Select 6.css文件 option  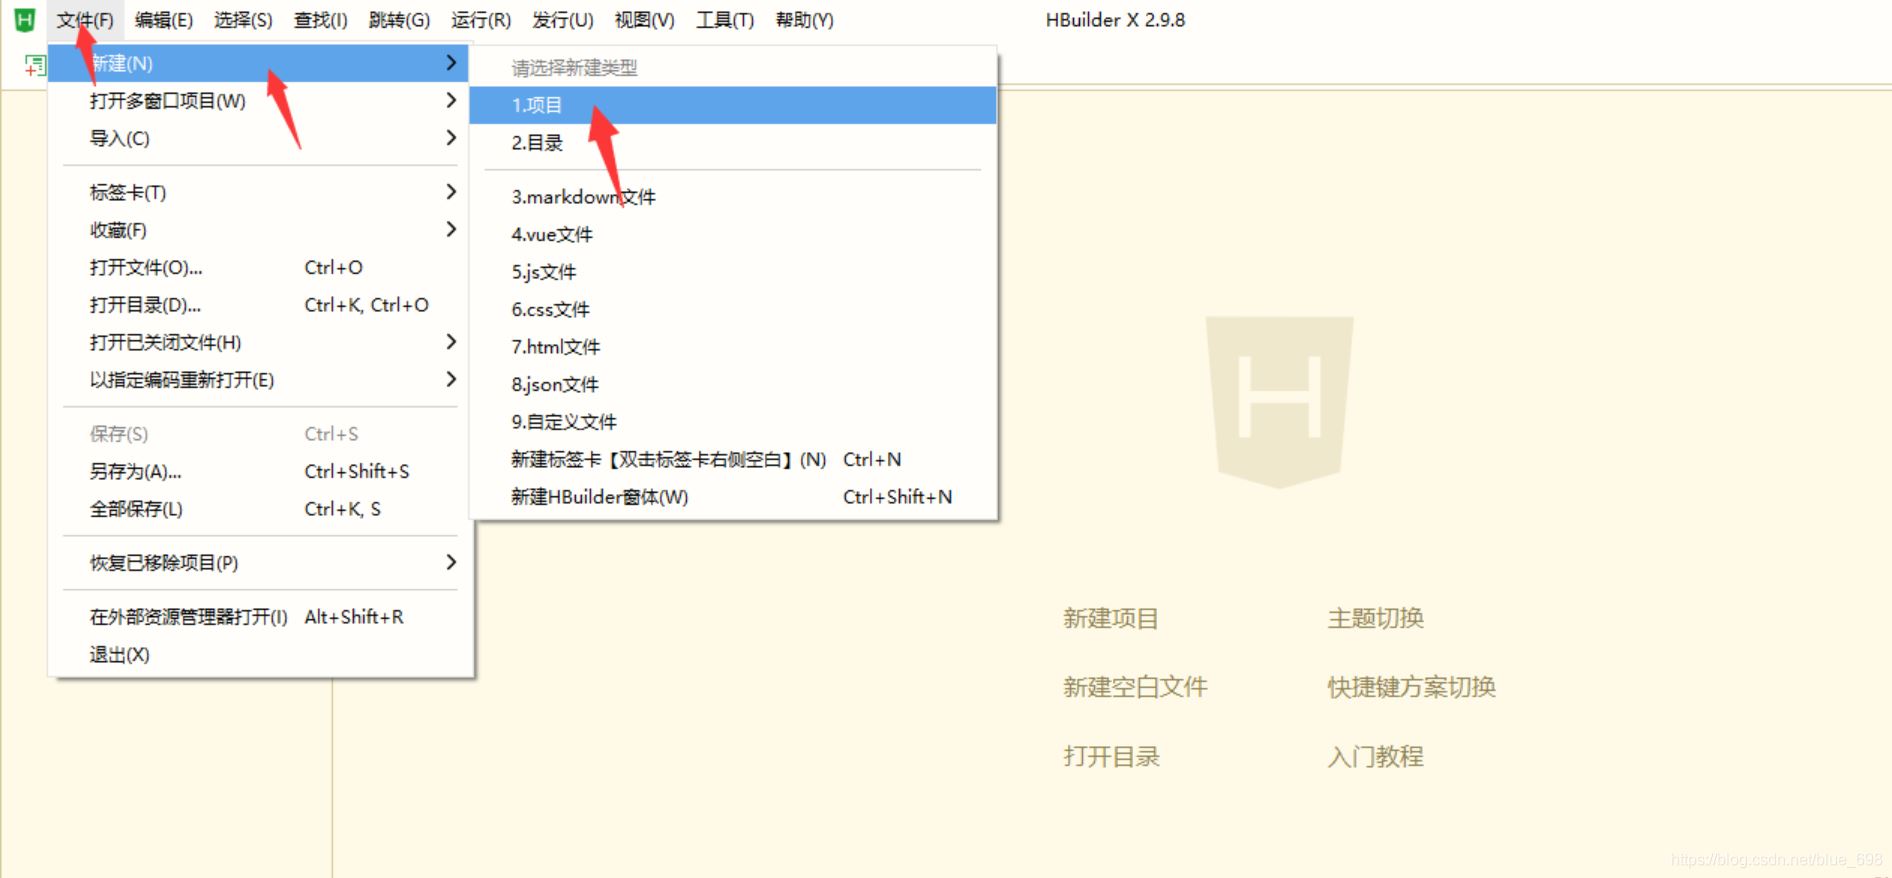tap(733, 309)
